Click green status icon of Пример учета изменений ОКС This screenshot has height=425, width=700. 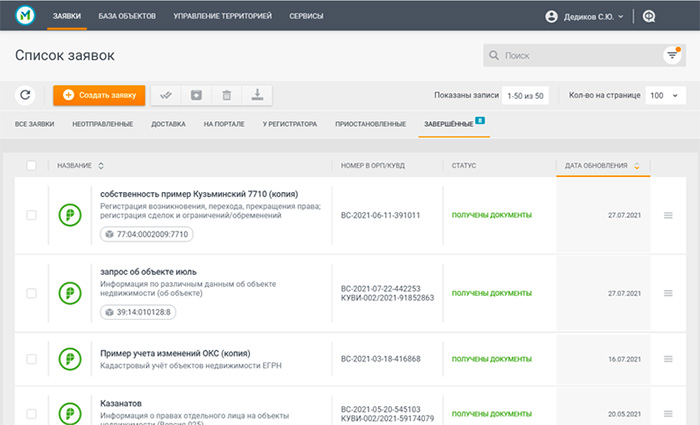point(70,359)
